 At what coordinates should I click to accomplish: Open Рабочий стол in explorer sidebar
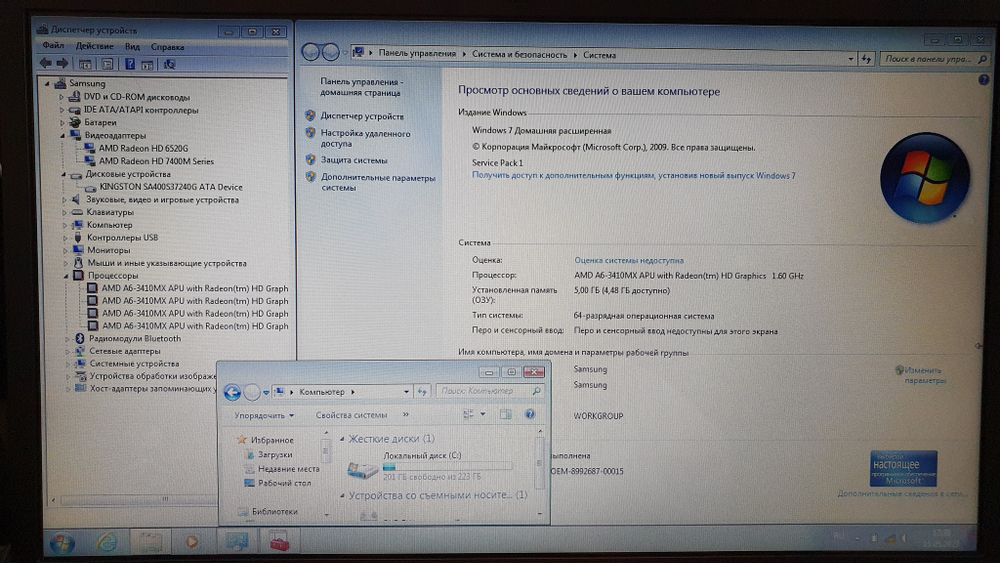(x=284, y=483)
